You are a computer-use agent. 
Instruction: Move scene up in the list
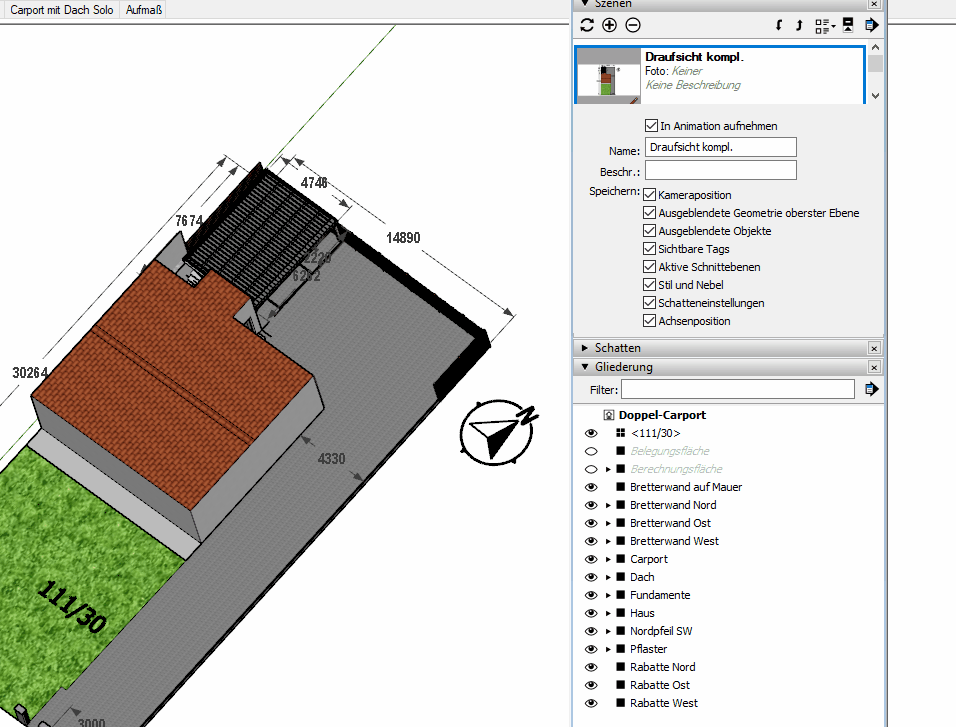(799, 25)
